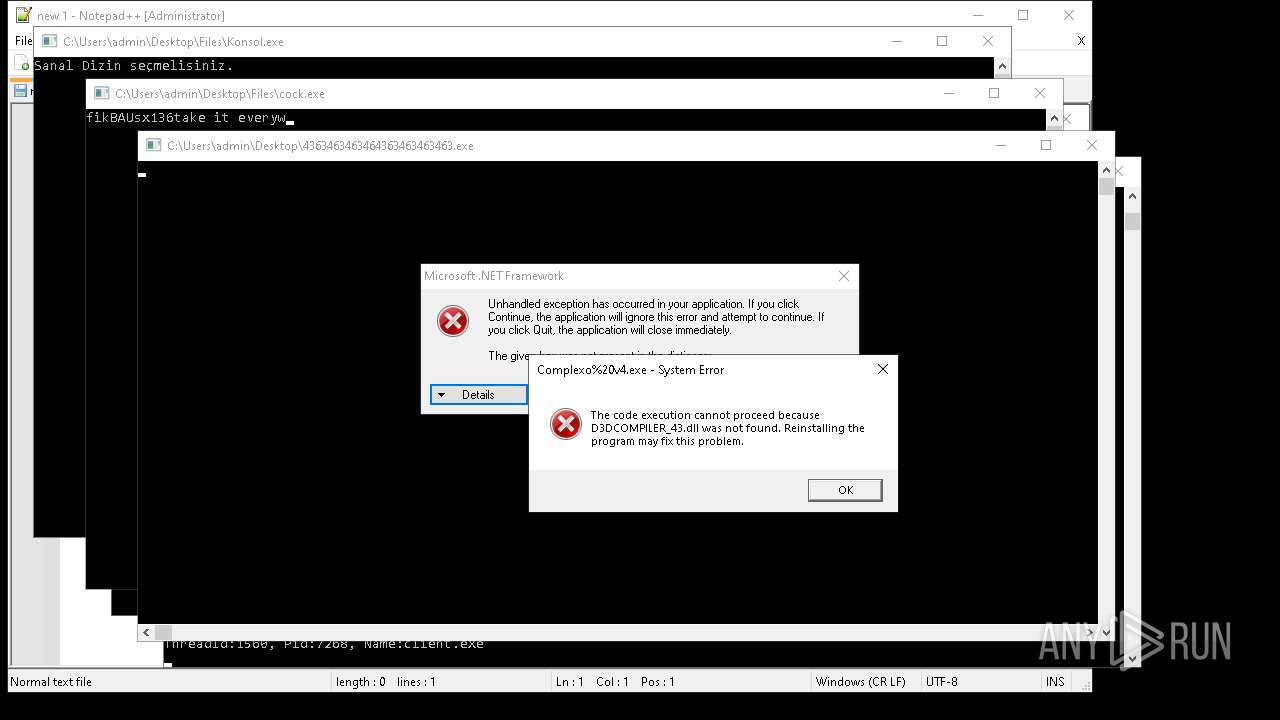Minimize the Konsol.exe console window

896,41
